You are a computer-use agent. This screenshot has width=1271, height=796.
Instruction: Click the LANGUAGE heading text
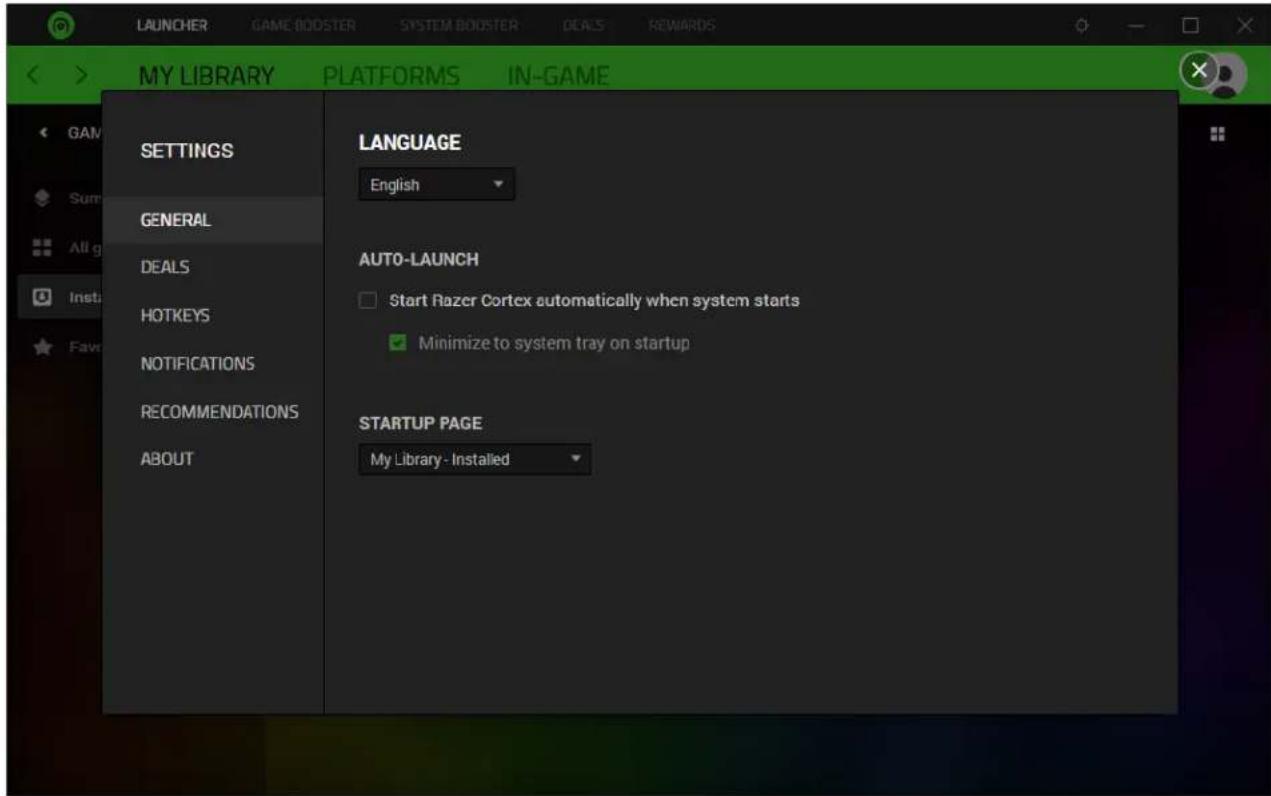coord(409,144)
